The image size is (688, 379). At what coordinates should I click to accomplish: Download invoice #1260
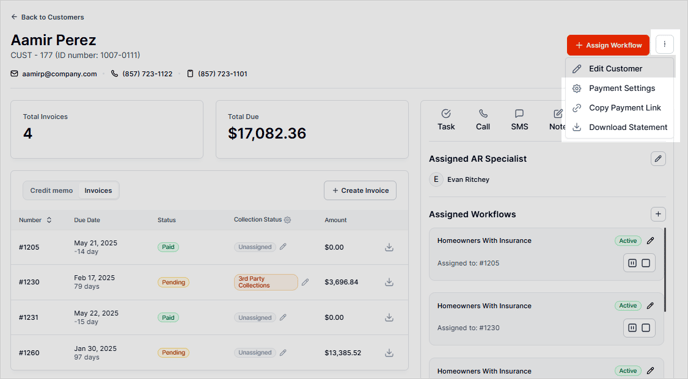click(389, 353)
